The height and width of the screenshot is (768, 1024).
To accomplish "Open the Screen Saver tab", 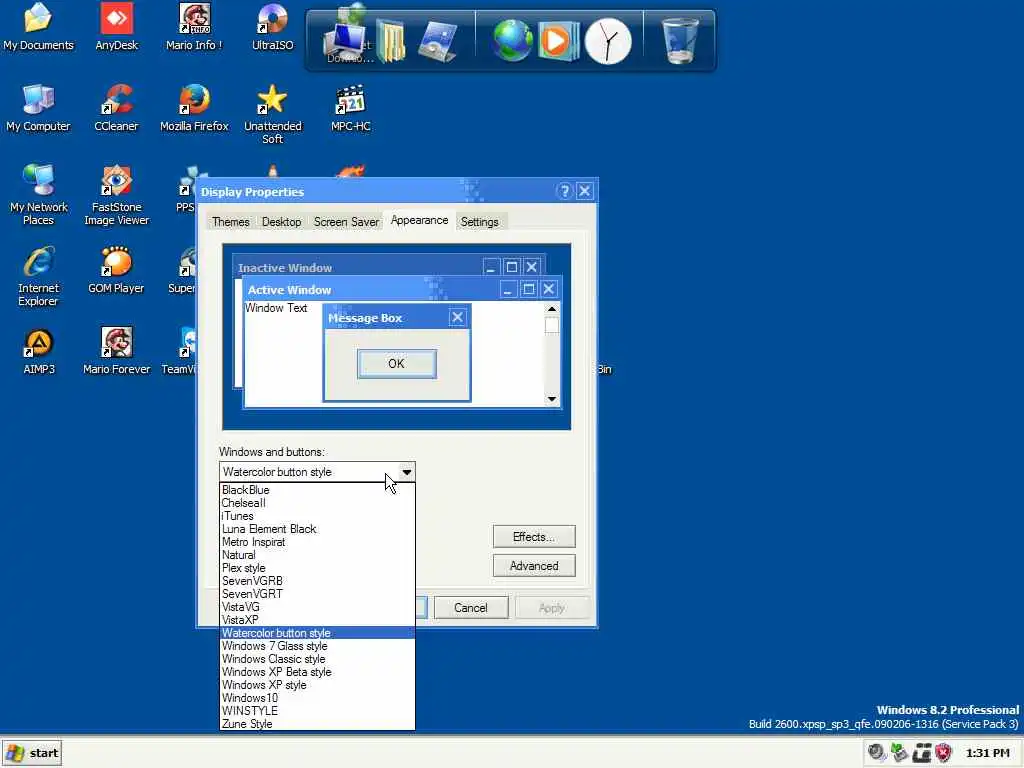I will click(346, 222).
